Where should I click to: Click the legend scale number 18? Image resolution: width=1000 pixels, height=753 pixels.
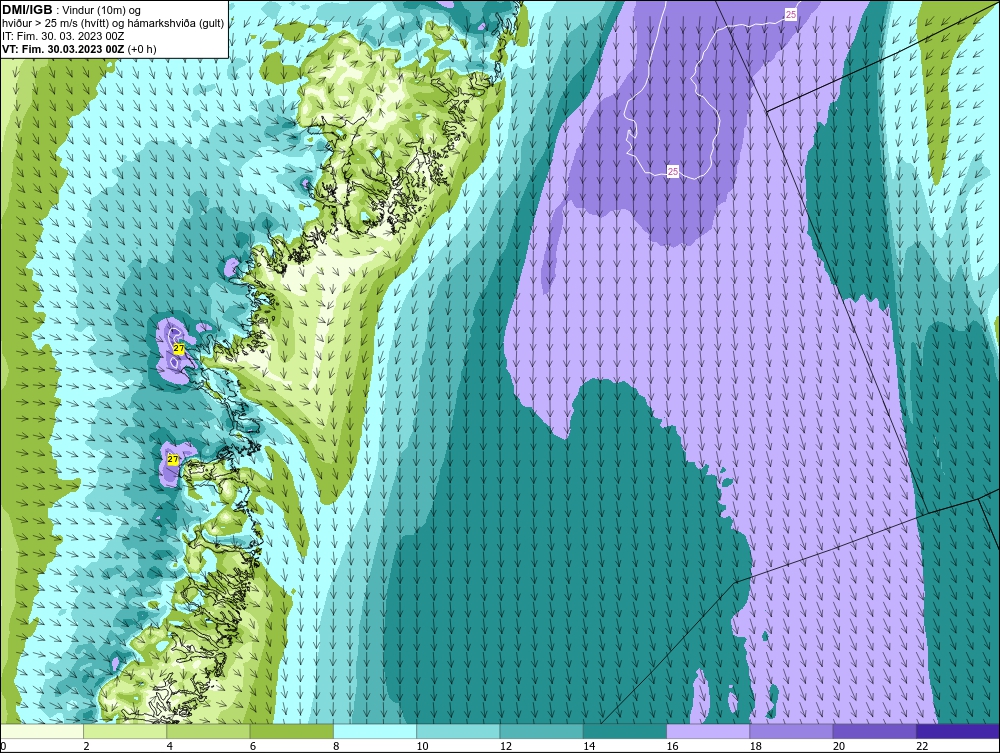[756, 747]
